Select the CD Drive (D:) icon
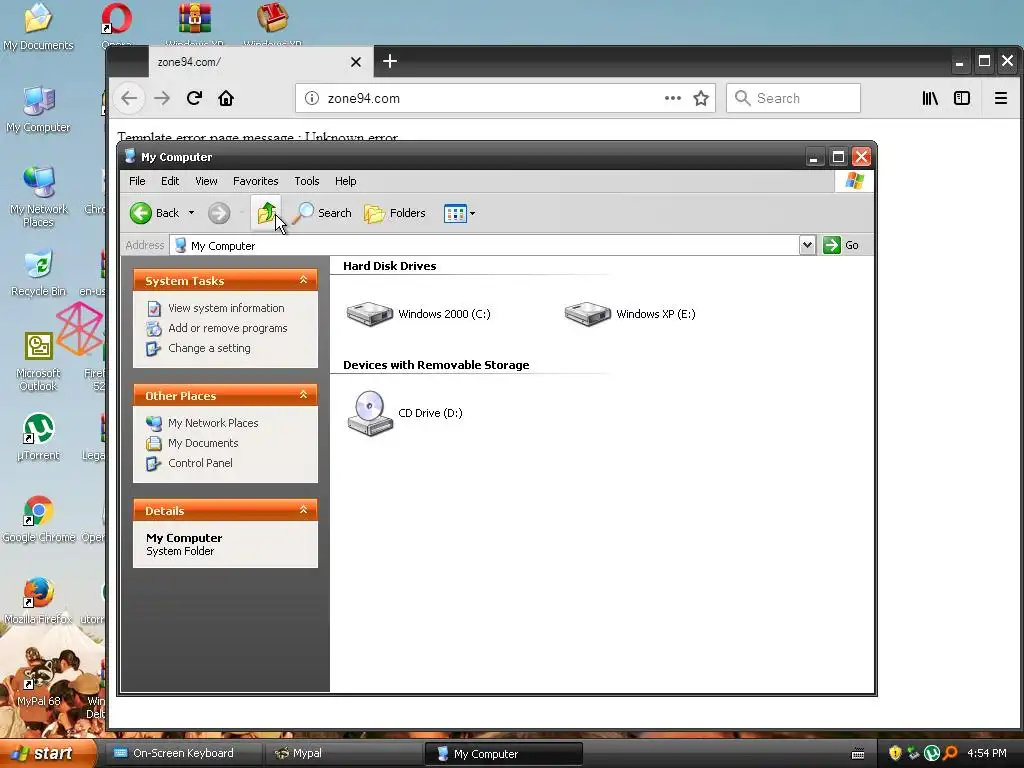This screenshot has height=768, width=1024. (370, 413)
